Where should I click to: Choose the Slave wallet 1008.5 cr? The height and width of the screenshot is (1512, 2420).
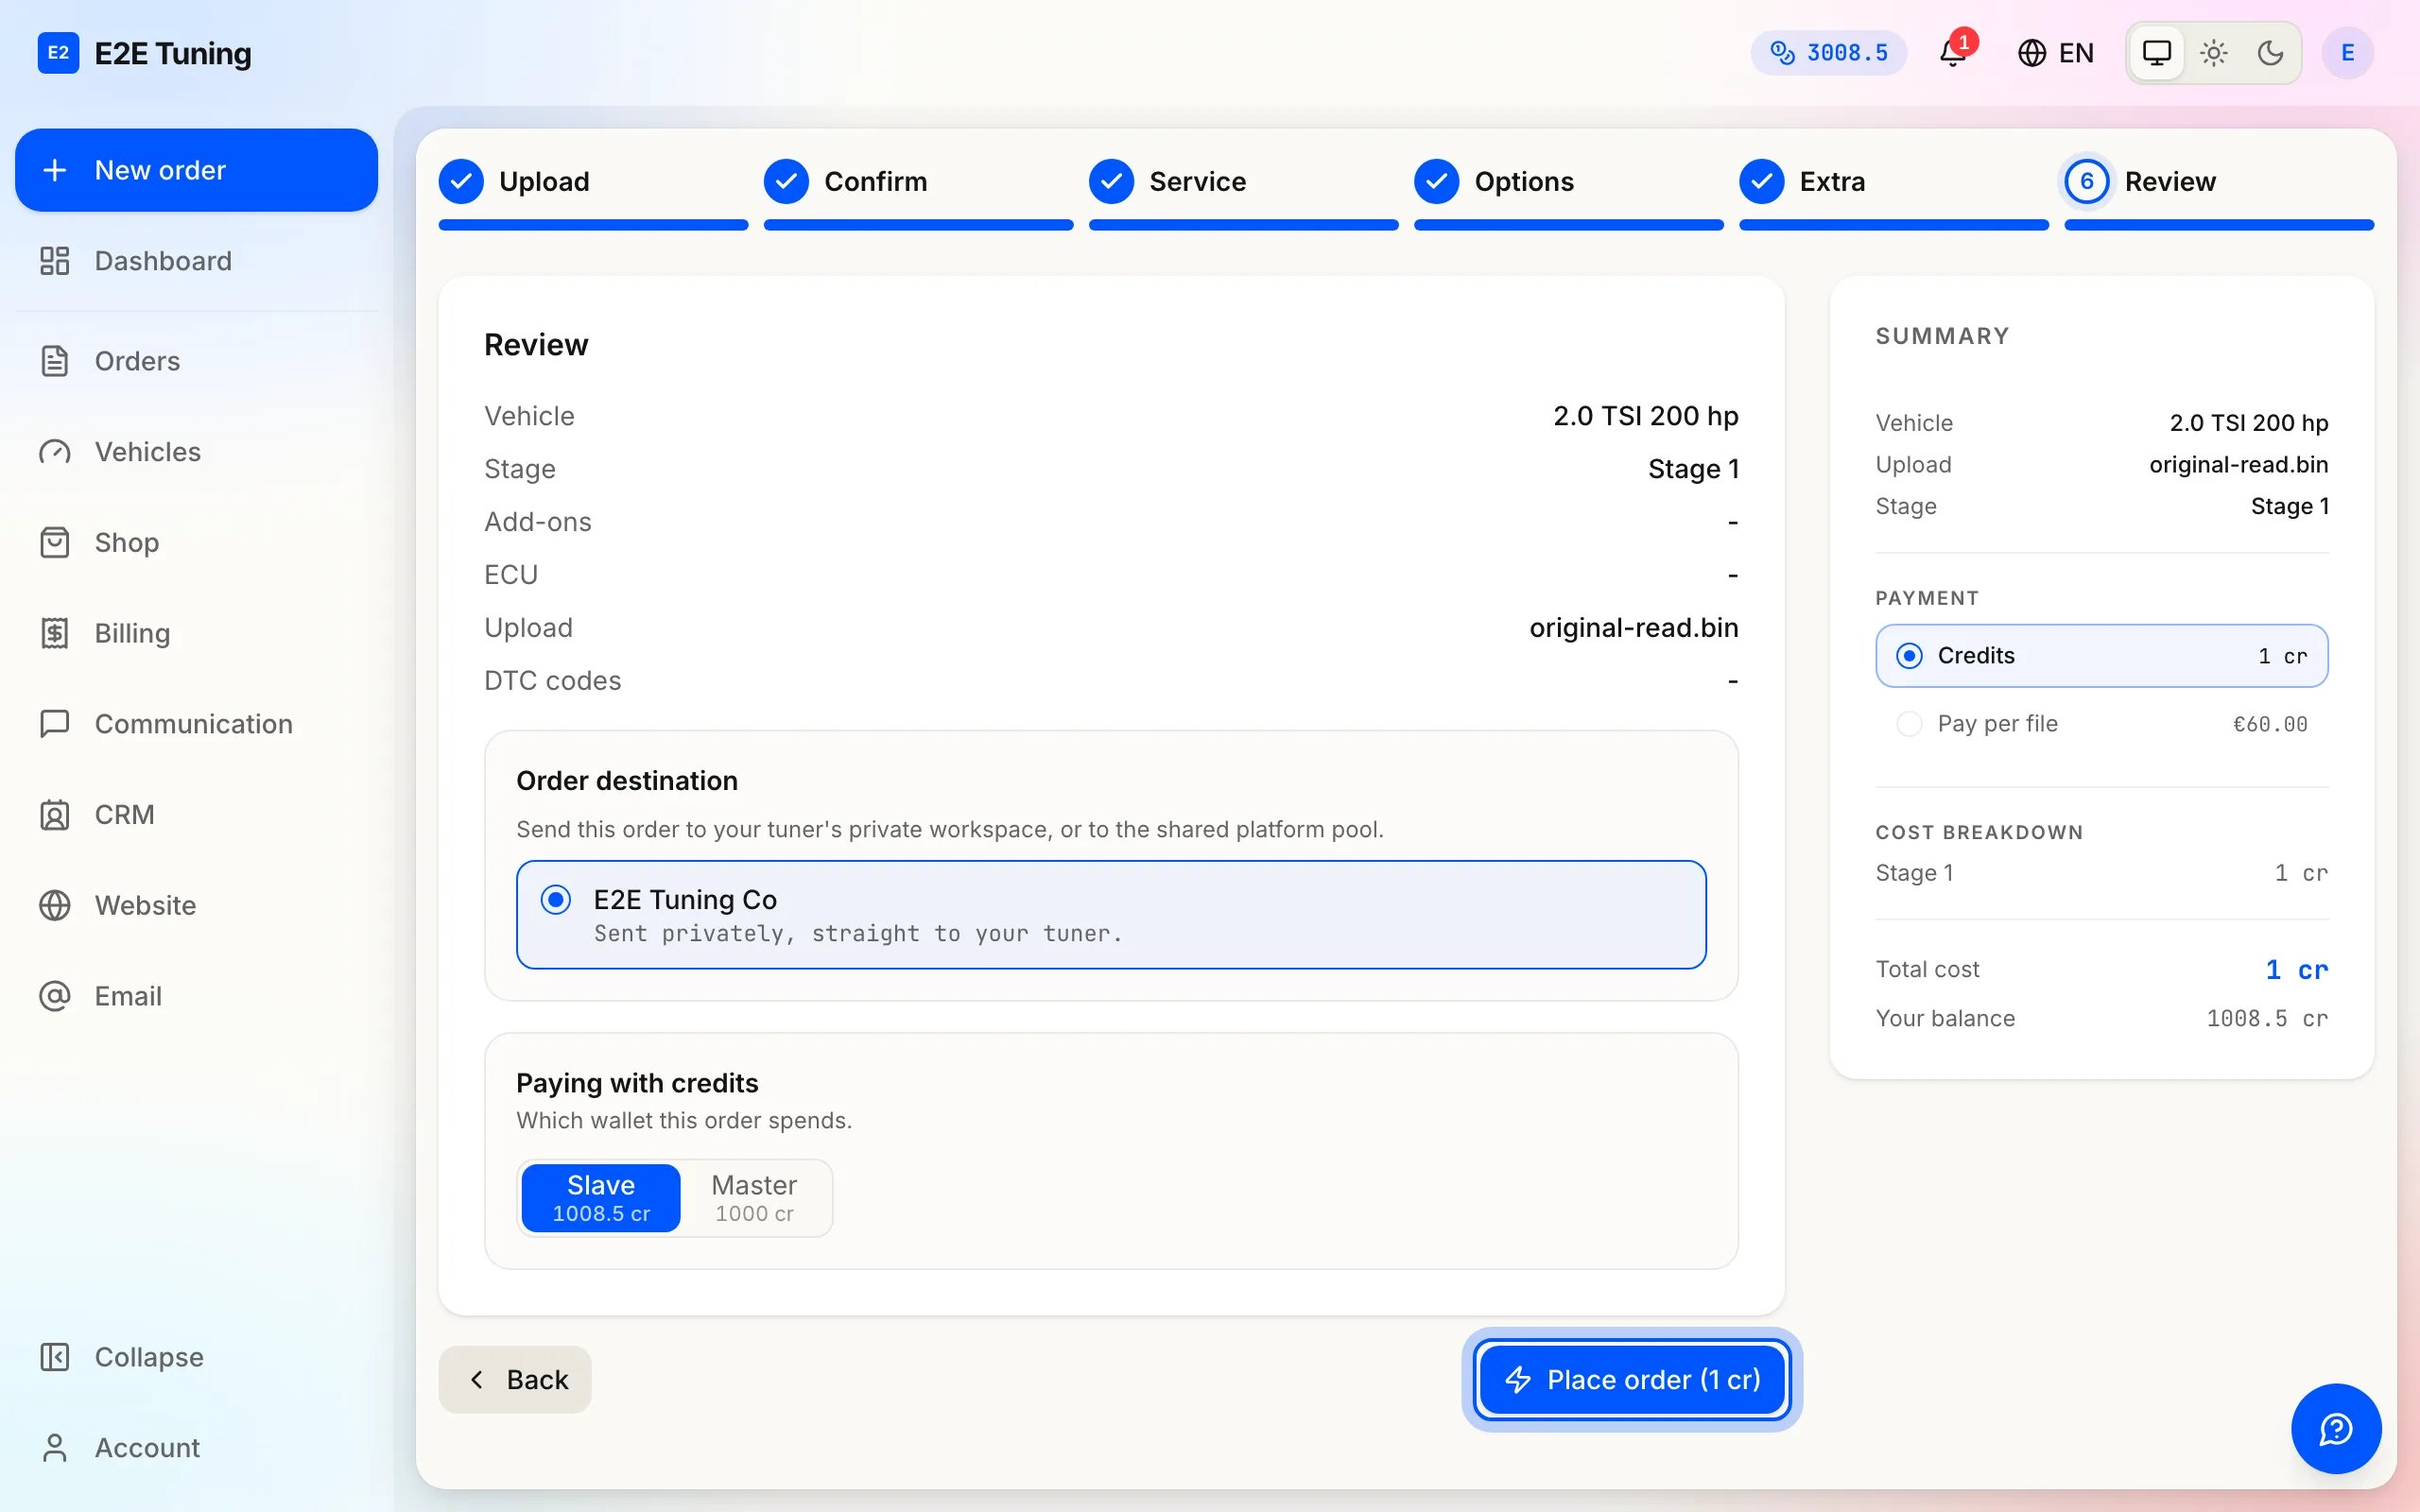(601, 1198)
